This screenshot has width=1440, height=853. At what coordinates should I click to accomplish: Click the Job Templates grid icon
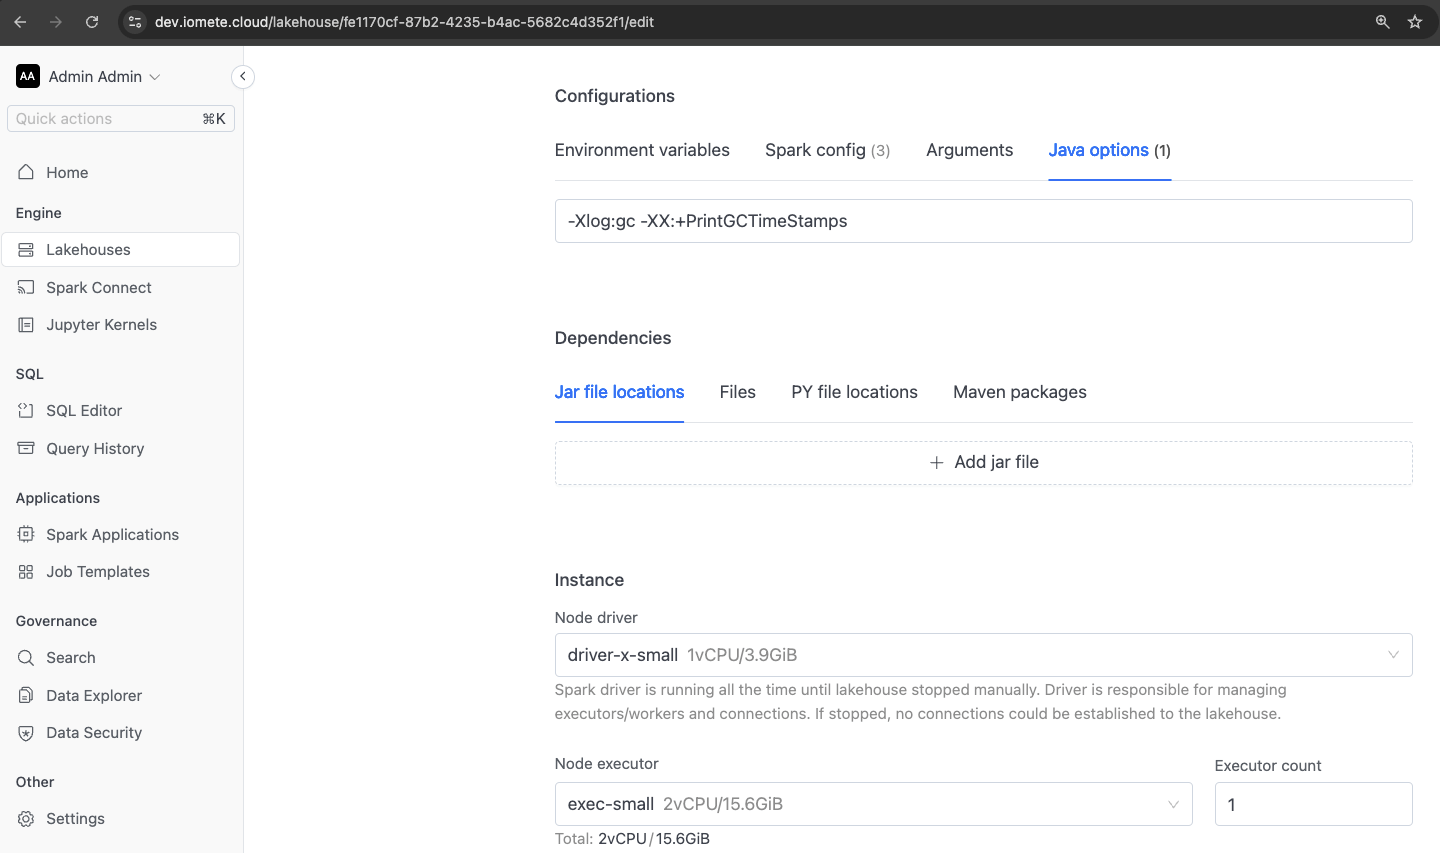click(26, 572)
